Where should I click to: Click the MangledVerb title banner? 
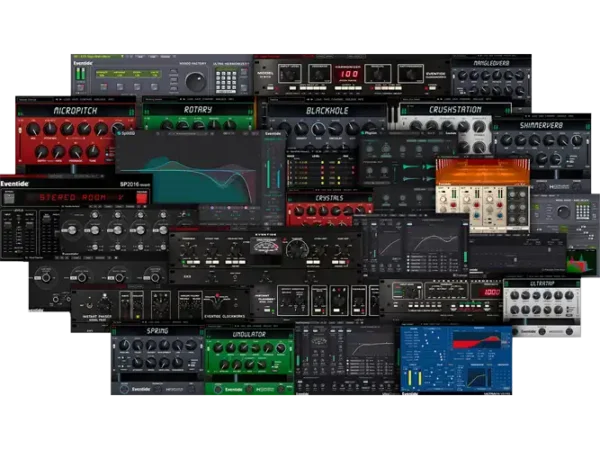point(491,63)
